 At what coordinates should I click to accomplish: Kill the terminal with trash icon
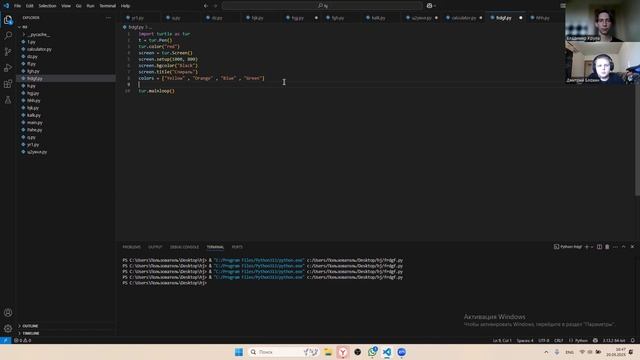pyautogui.click(x=607, y=247)
